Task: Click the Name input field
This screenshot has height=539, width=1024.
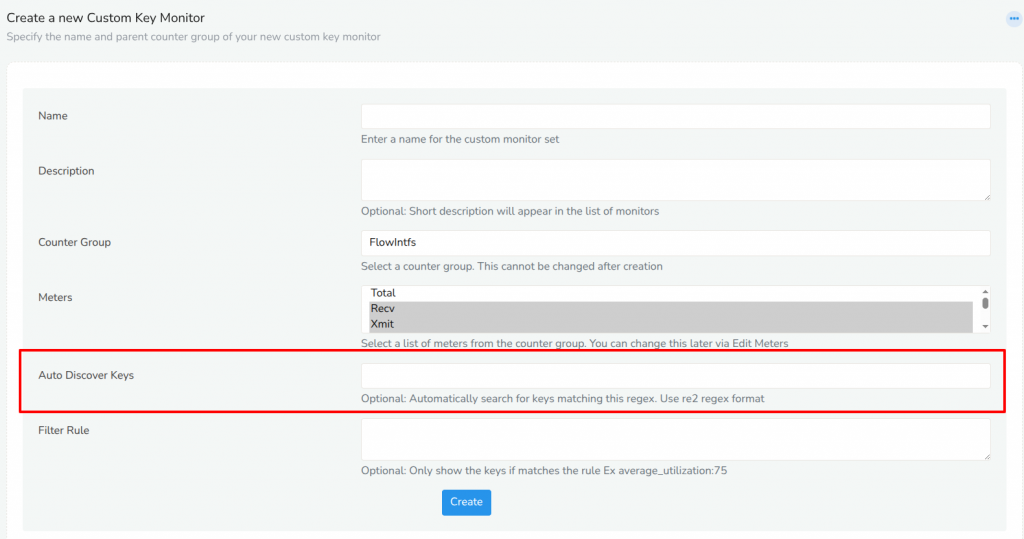Action: point(675,116)
